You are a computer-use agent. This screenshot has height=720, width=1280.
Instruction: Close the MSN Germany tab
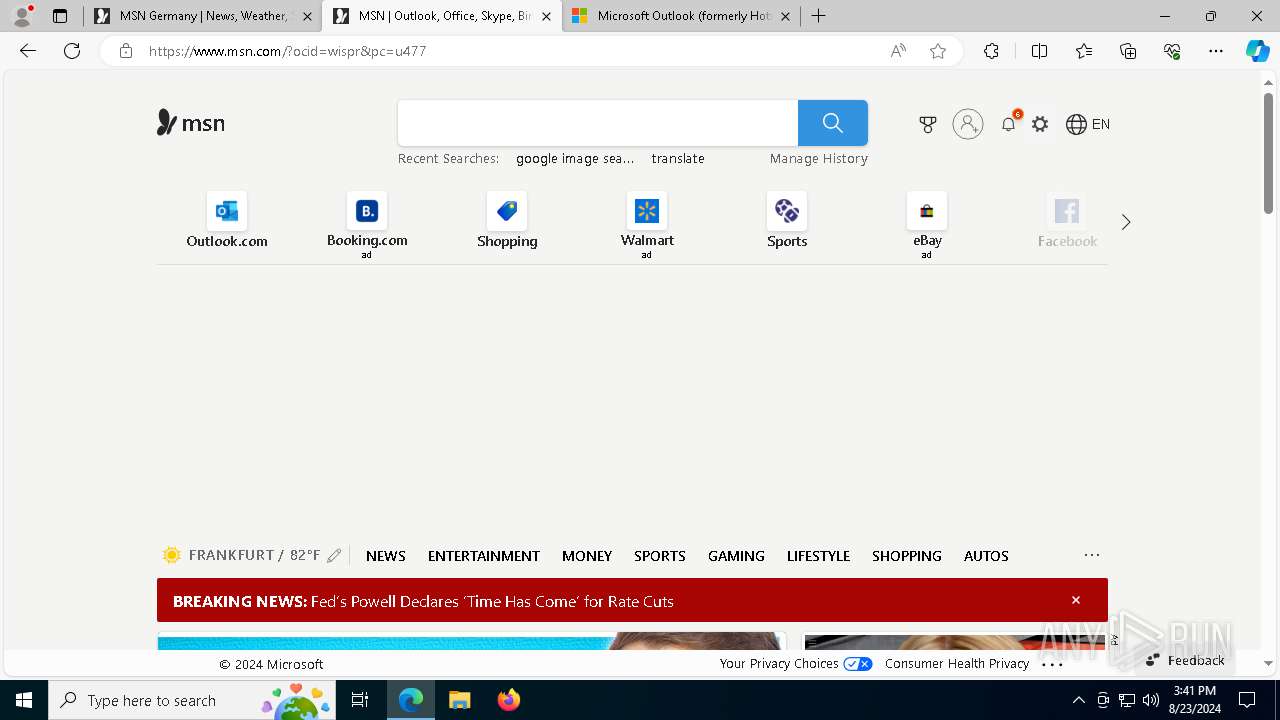click(307, 16)
